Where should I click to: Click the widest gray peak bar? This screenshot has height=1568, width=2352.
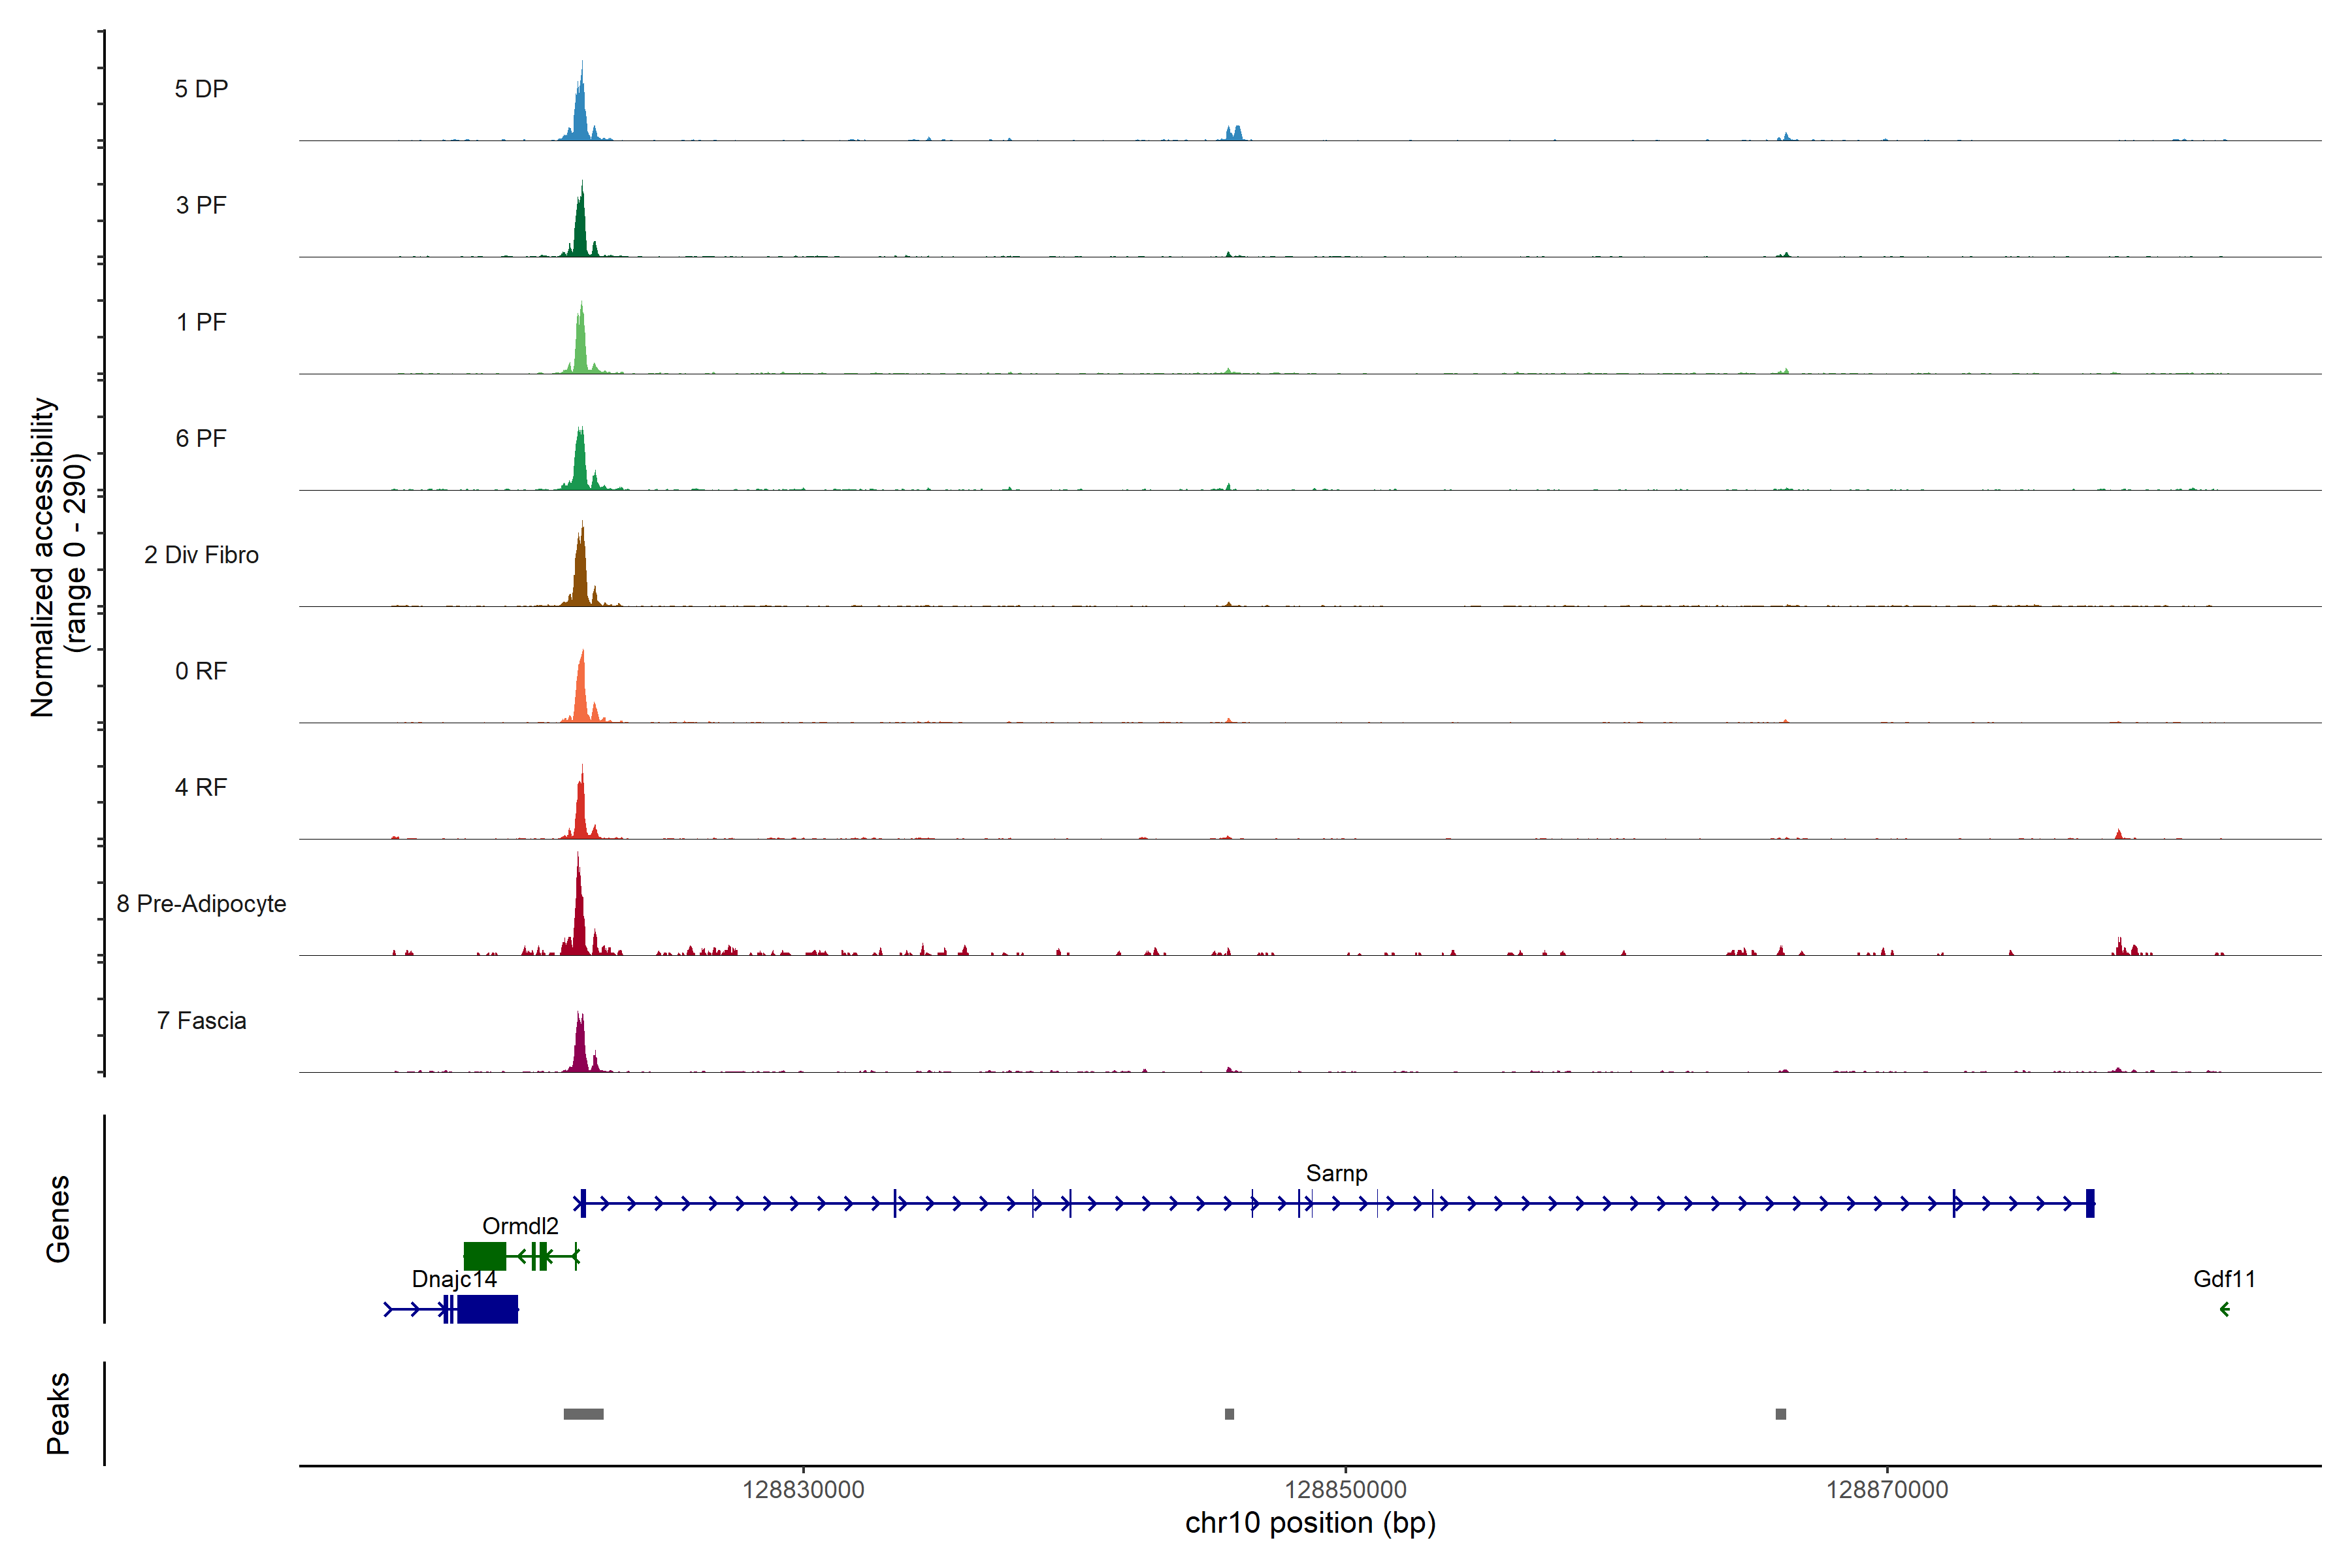click(583, 1414)
